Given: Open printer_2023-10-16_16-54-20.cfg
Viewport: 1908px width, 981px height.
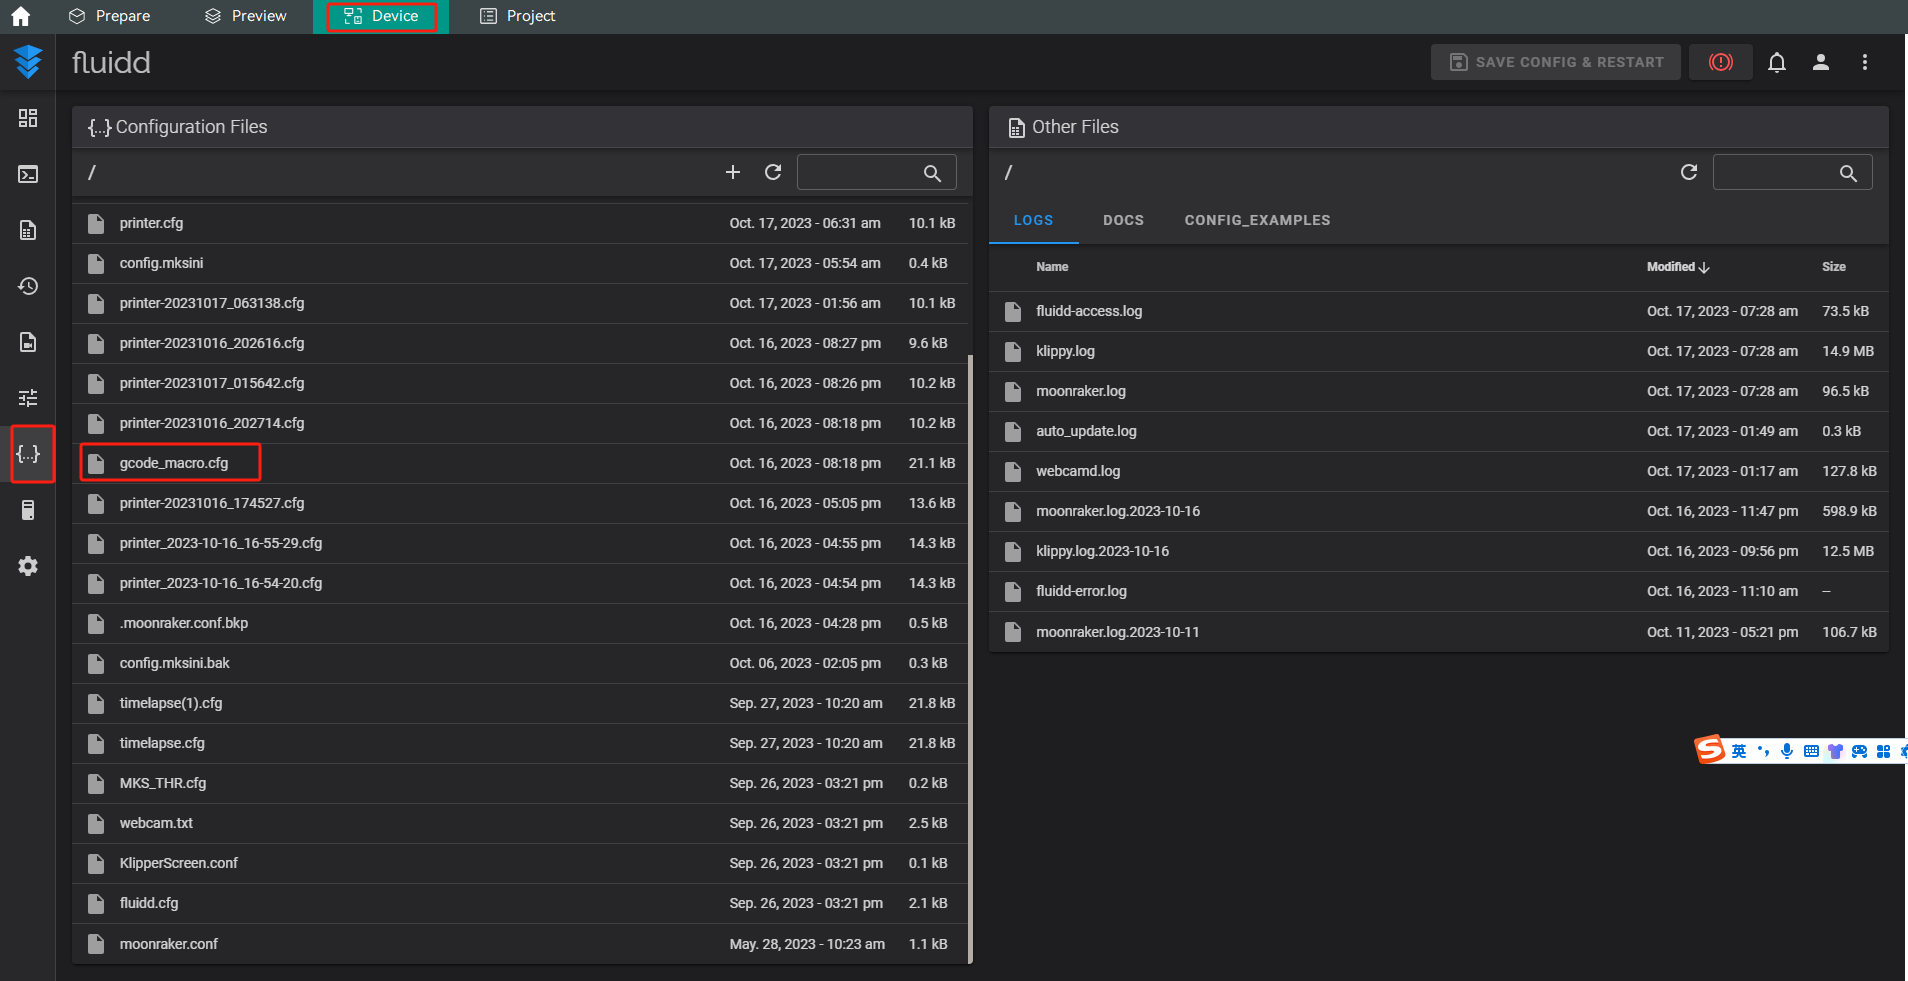Looking at the screenshot, I should coord(520,583).
